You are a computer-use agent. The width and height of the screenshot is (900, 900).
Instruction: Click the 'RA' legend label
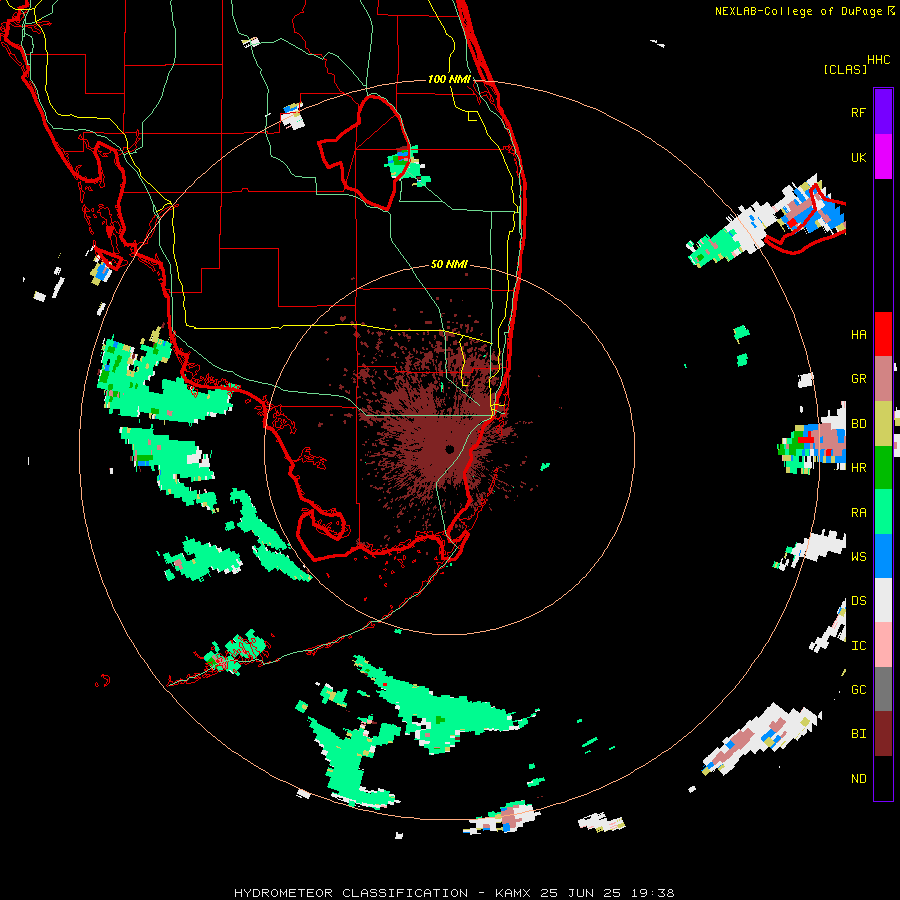tap(858, 513)
